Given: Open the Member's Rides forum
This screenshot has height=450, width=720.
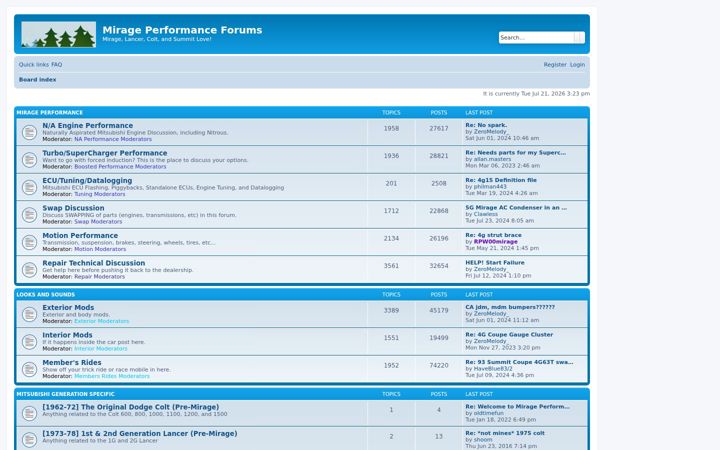Looking at the screenshot, I should click(72, 363).
